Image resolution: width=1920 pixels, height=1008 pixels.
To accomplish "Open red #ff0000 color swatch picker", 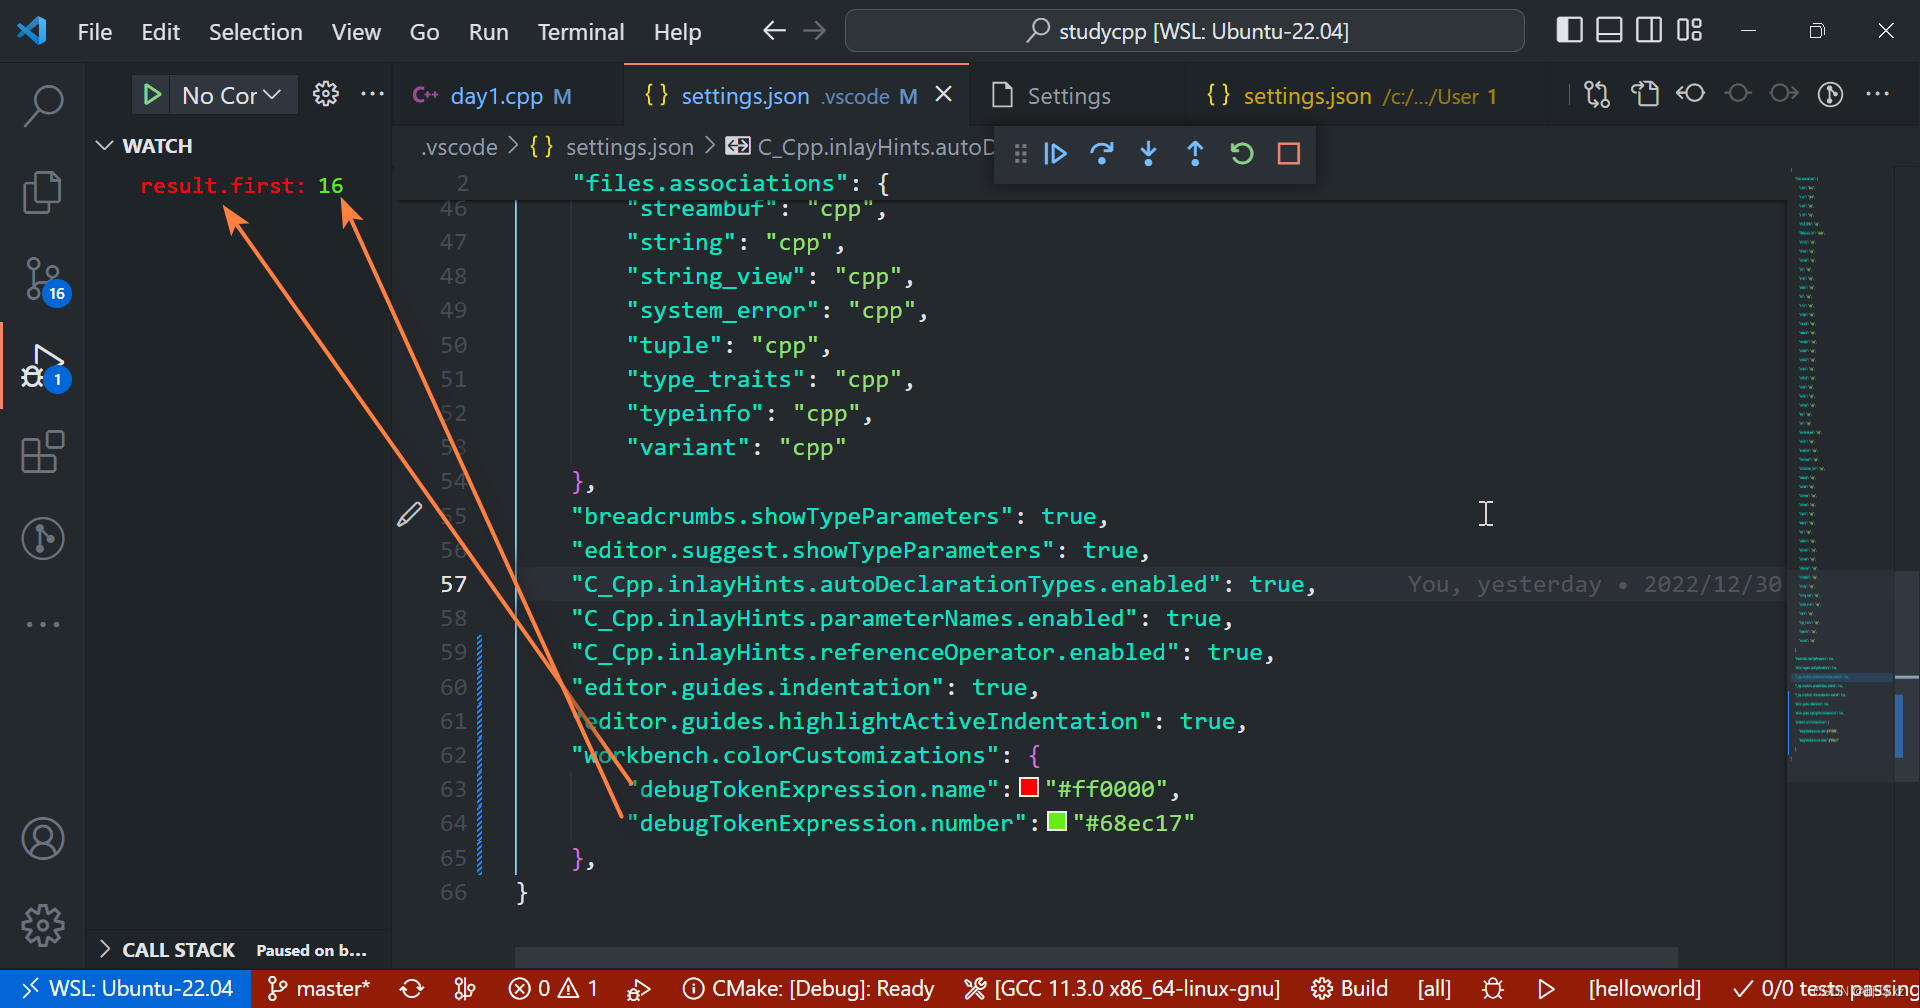I will (1029, 787).
